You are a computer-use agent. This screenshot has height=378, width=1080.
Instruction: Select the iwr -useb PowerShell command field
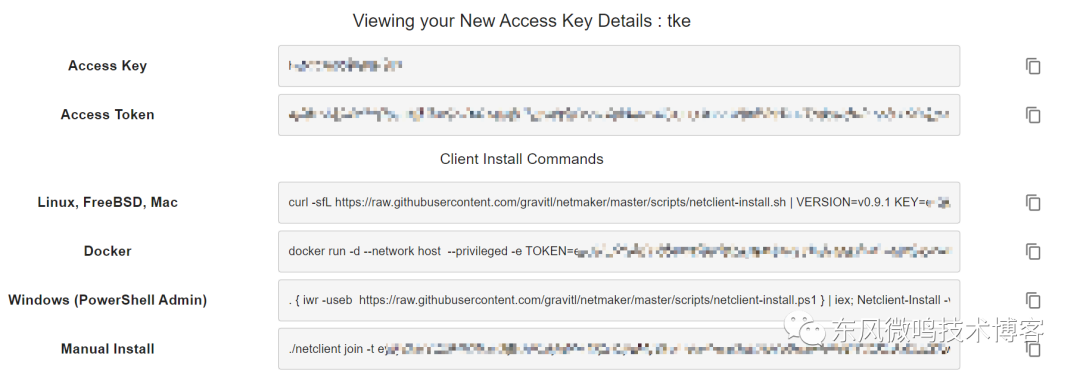[x=619, y=300]
